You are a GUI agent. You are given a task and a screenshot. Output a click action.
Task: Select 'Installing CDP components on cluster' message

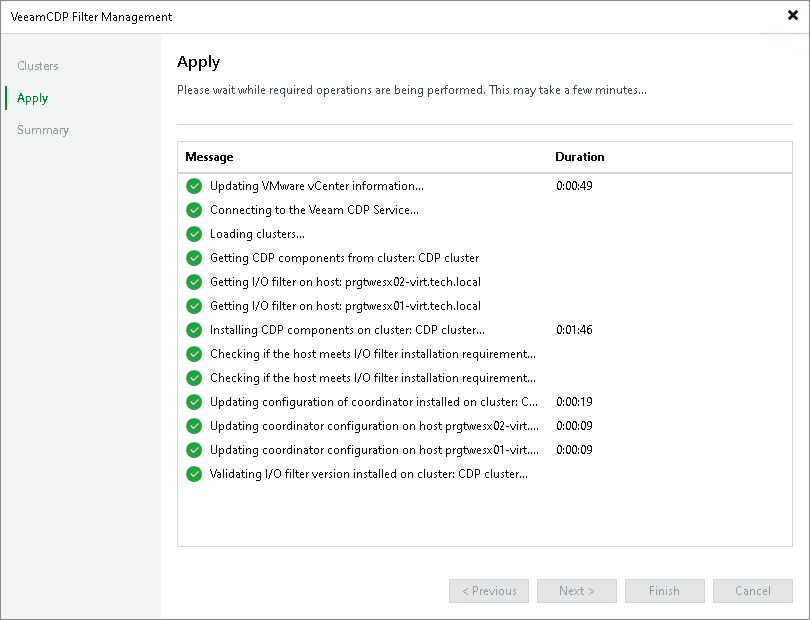[347, 330]
